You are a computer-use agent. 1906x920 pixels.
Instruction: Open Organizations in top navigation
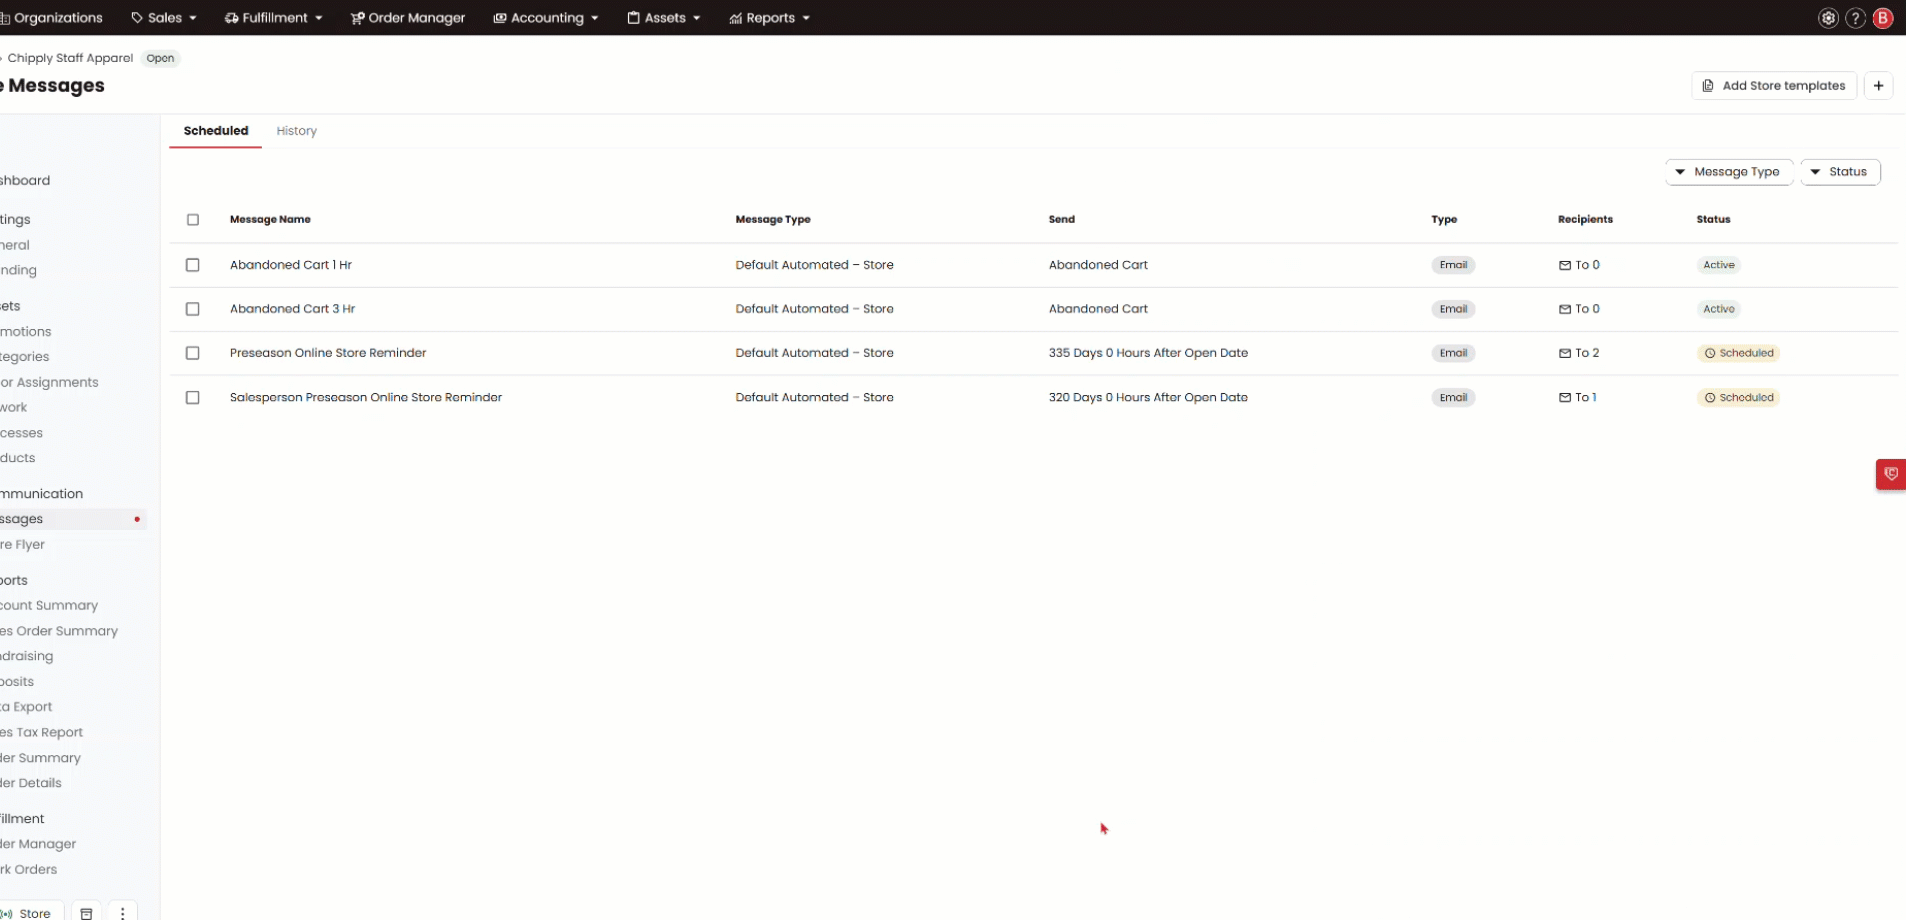(52, 18)
